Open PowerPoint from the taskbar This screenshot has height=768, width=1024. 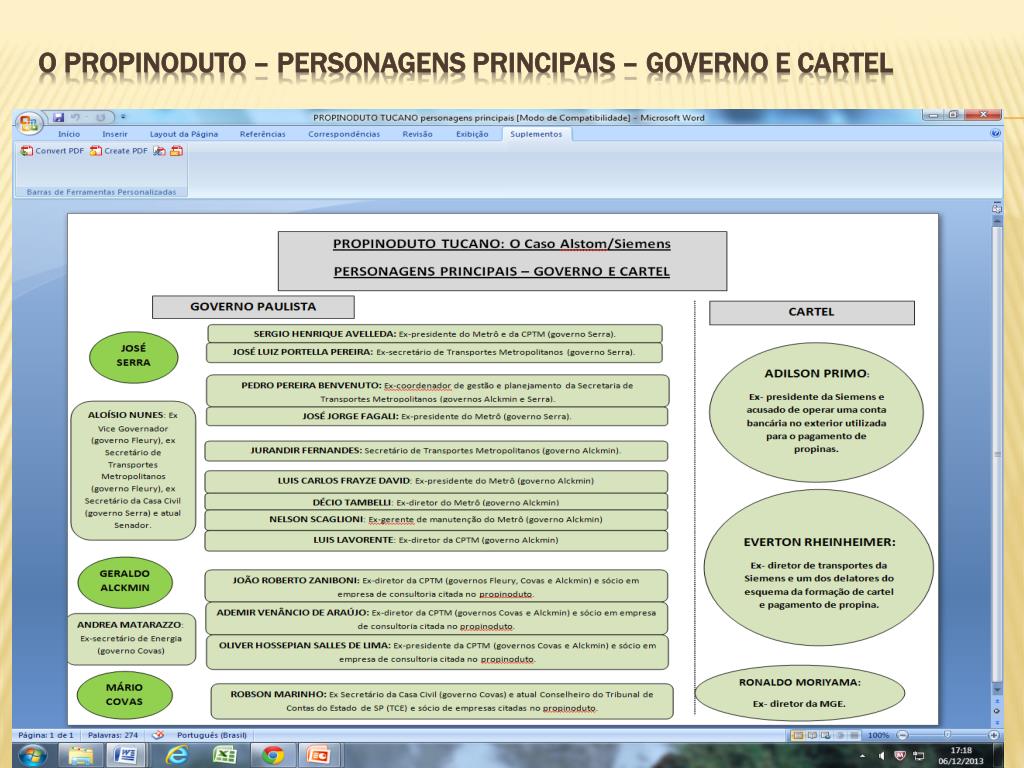[319, 756]
